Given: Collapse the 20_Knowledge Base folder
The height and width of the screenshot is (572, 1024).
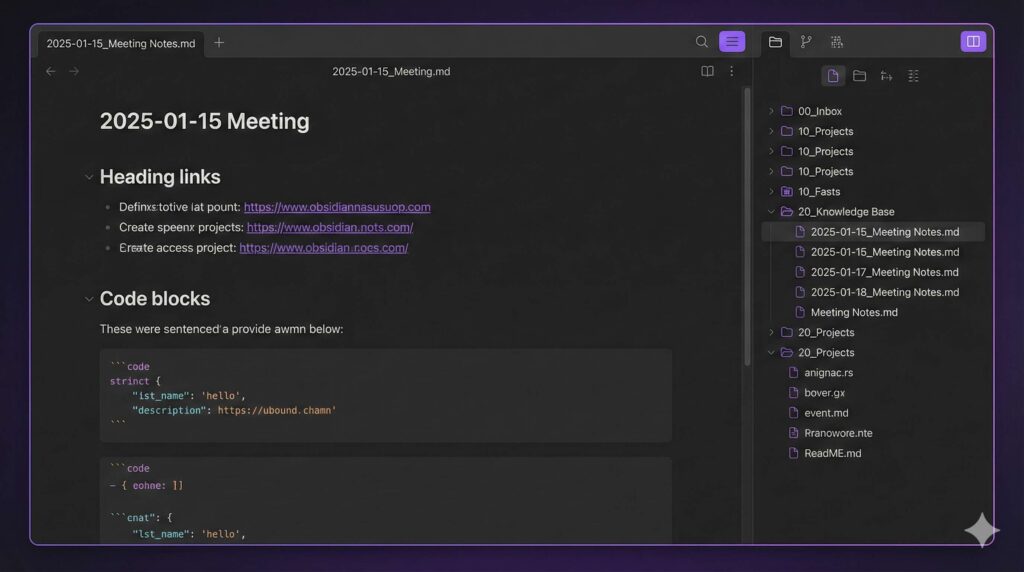Looking at the screenshot, I should [771, 212].
